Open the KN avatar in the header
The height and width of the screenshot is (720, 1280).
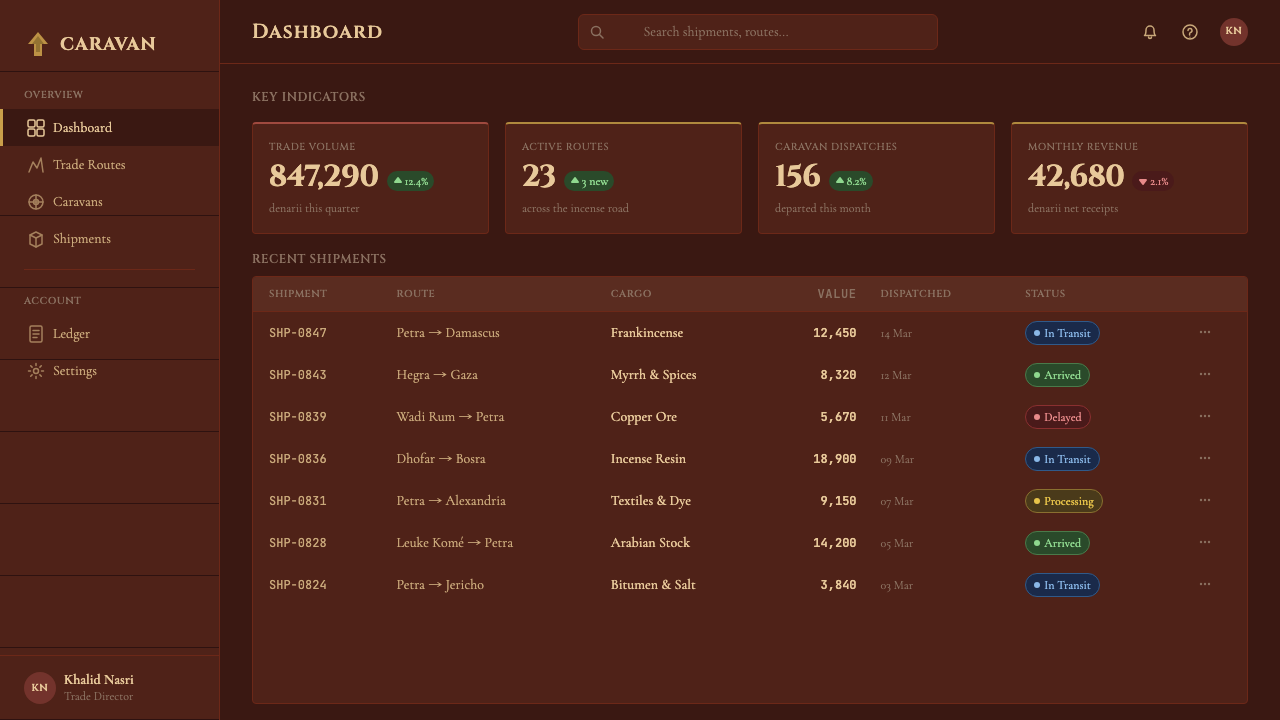click(1234, 32)
